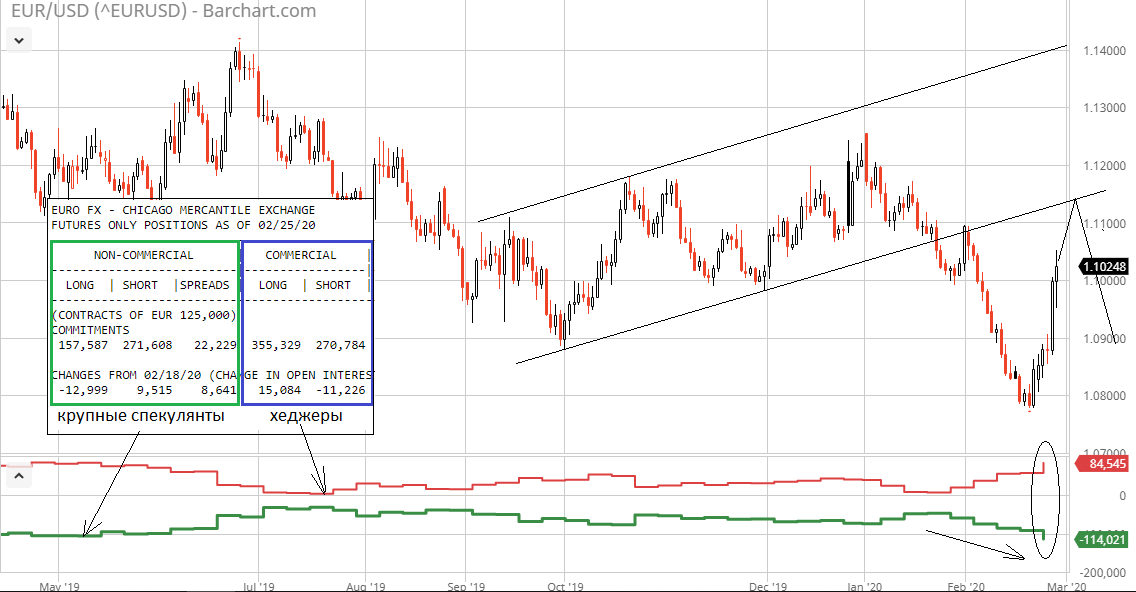The height and width of the screenshot is (592, 1136).
Task: Click the current price label 1.10248
Action: pyautogui.click(x=1103, y=266)
